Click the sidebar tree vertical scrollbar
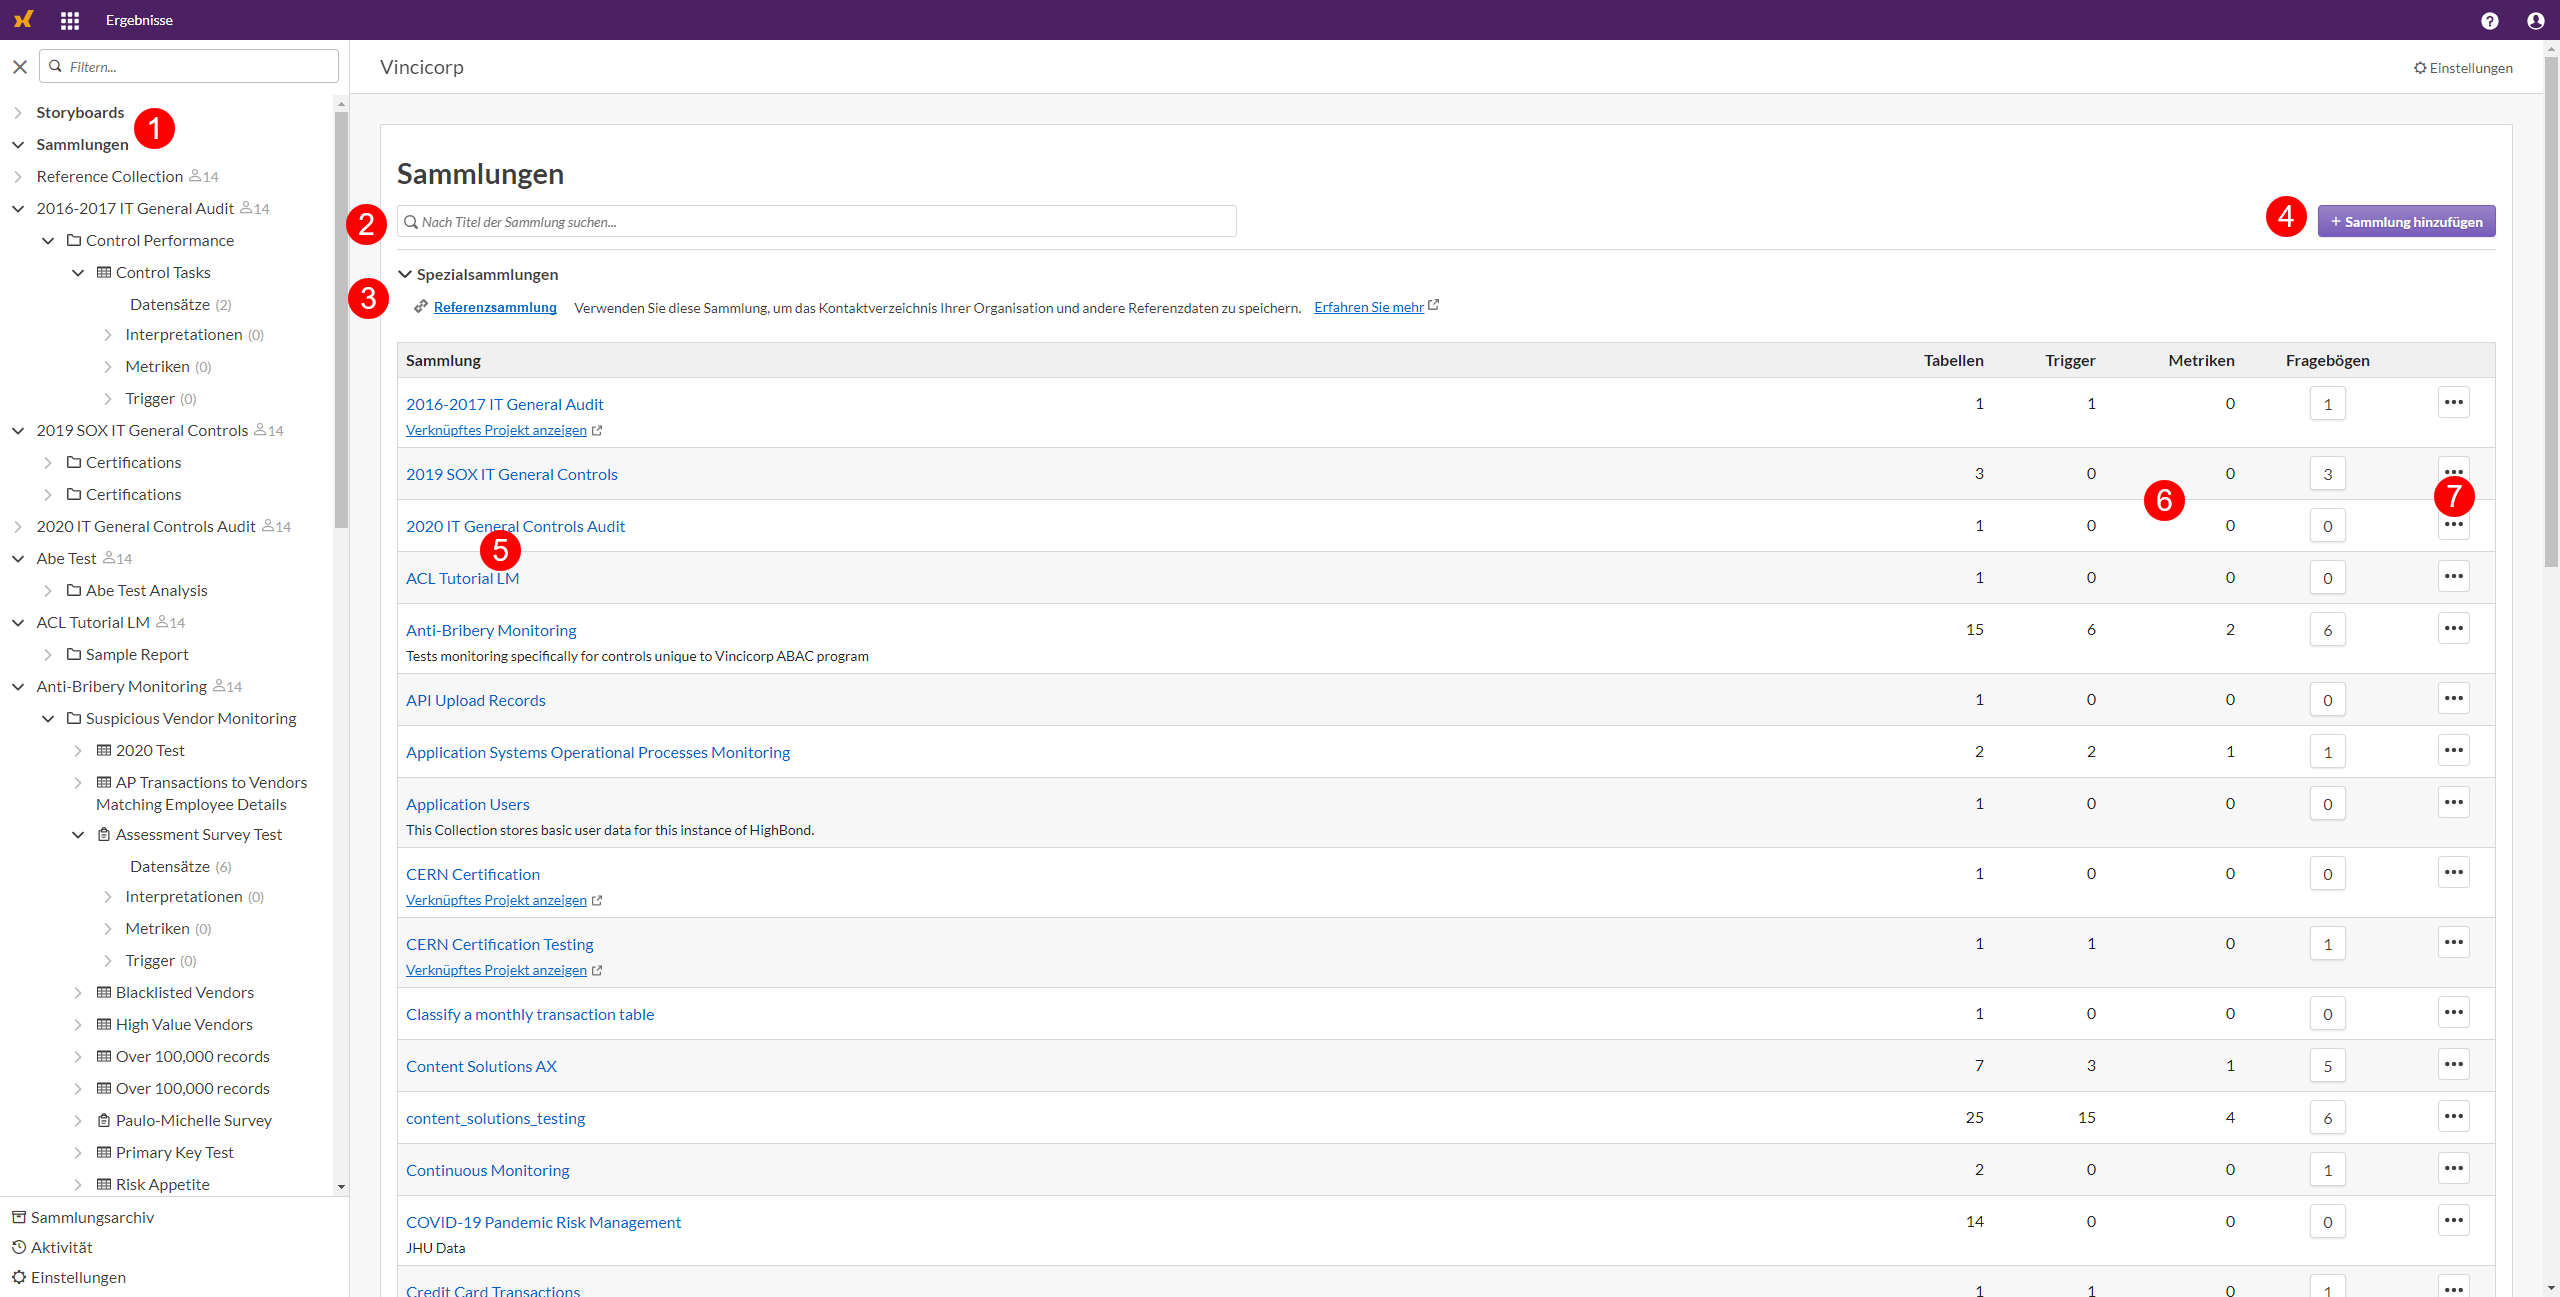 click(341, 319)
